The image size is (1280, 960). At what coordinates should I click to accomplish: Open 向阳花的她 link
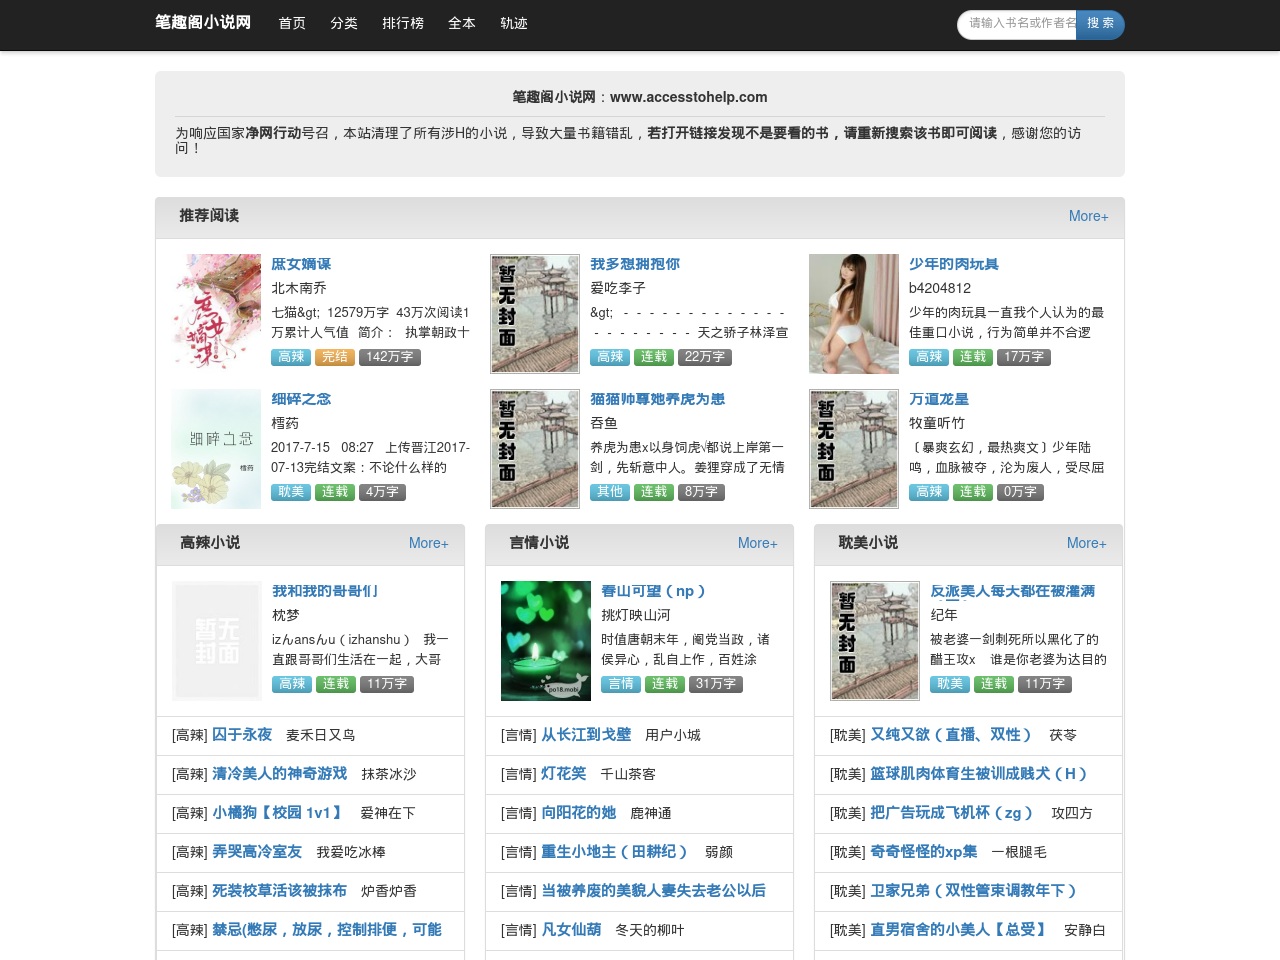(578, 813)
